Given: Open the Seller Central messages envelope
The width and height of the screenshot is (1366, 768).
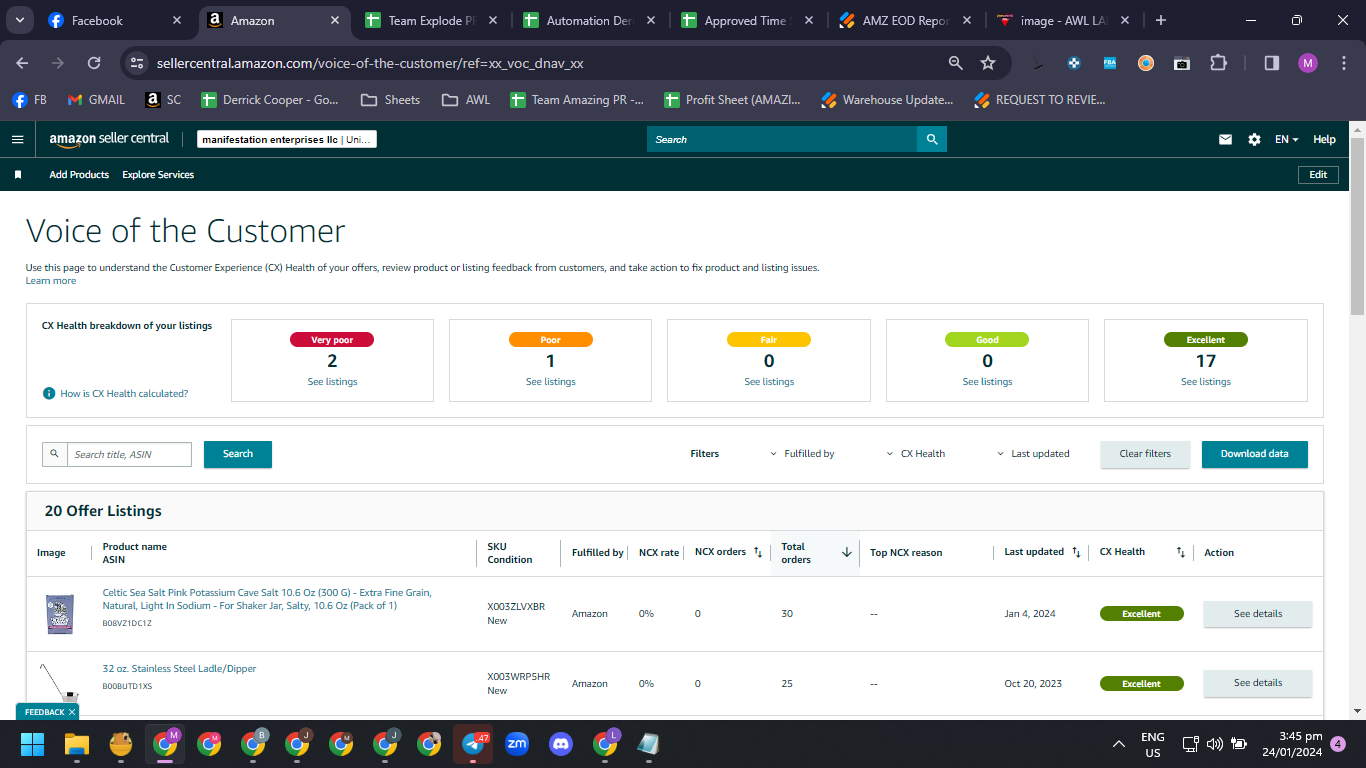Looking at the screenshot, I should [x=1225, y=140].
